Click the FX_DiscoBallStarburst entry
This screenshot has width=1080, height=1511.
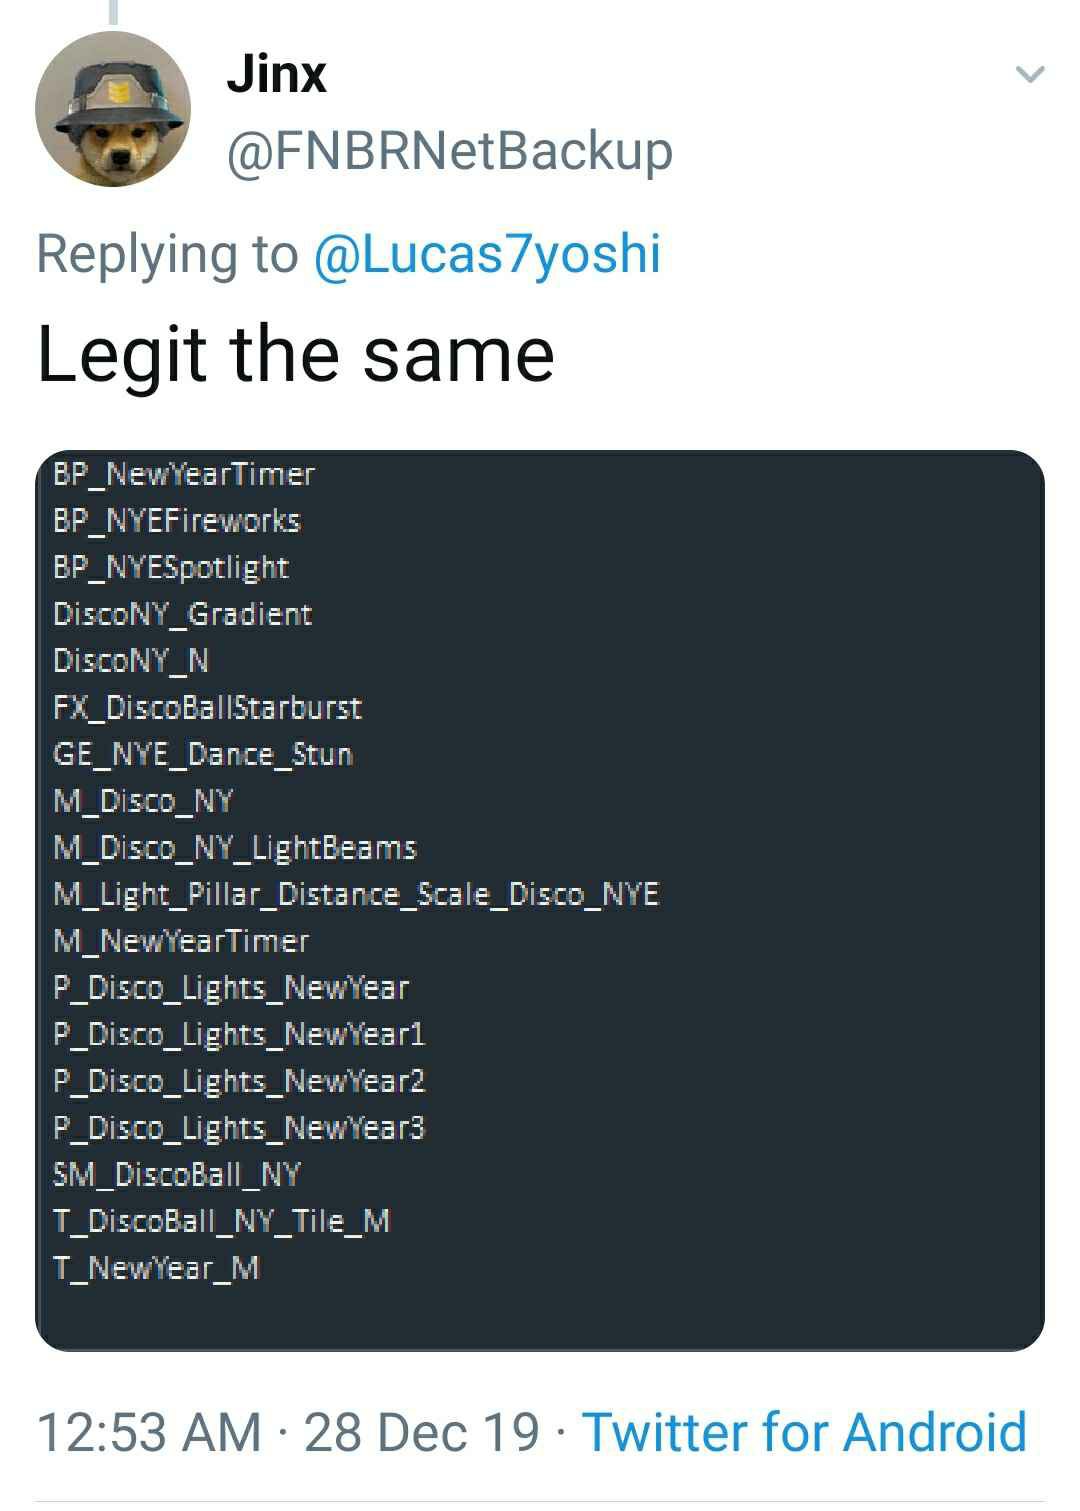207,708
